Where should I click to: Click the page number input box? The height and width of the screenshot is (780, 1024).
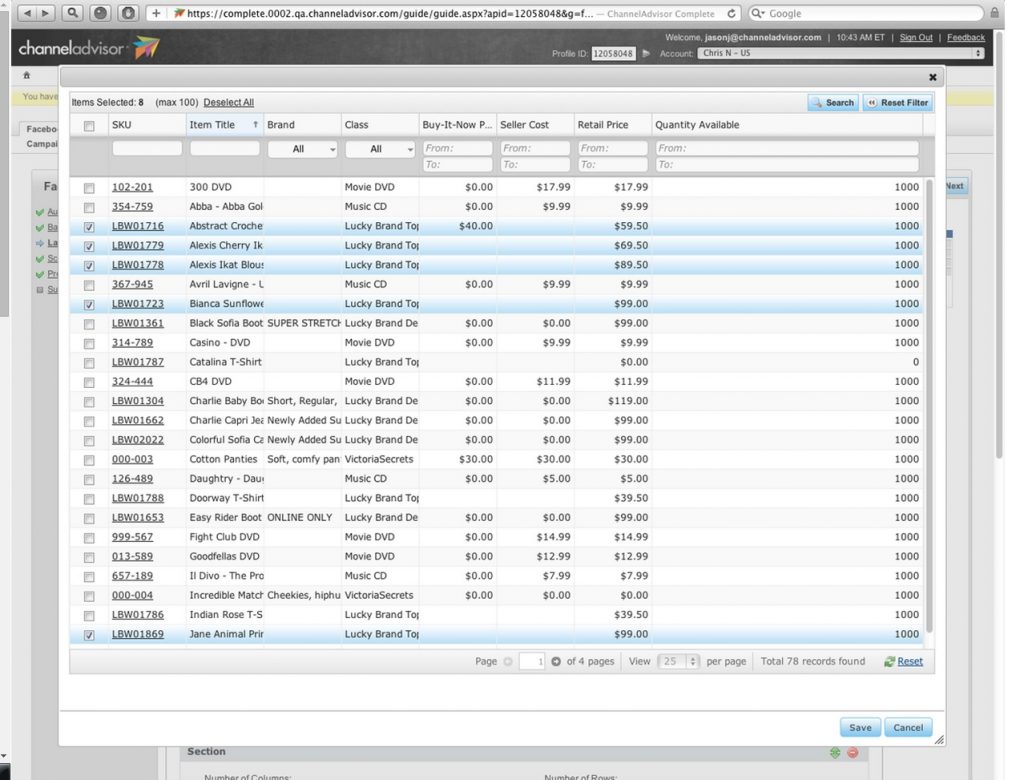click(x=532, y=661)
